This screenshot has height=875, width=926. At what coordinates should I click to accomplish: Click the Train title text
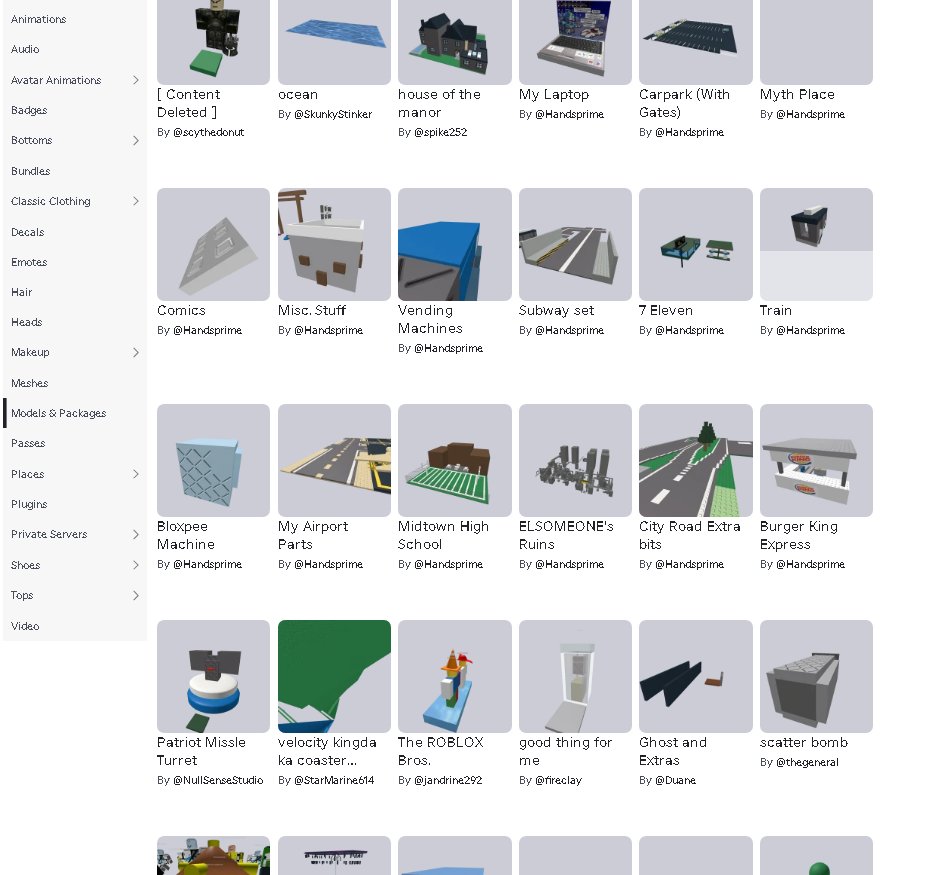[776, 311]
